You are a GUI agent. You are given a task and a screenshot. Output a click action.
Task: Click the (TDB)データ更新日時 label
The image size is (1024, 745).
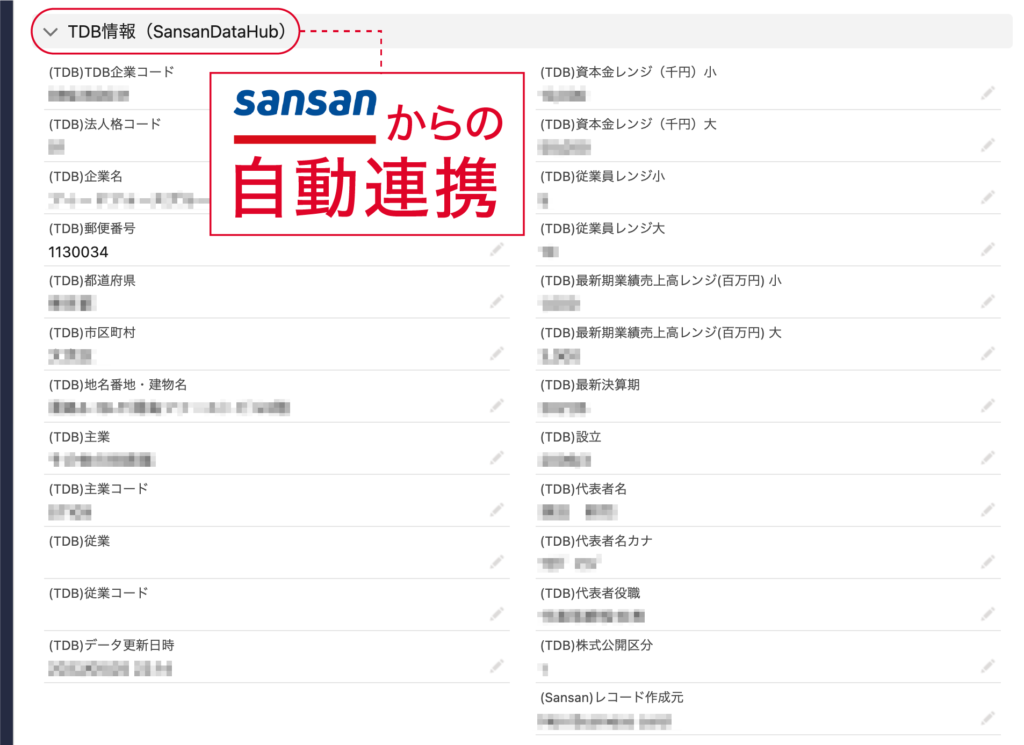(x=112, y=646)
